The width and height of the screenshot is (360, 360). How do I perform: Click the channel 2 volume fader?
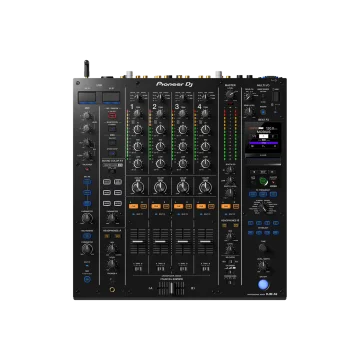click(160, 241)
